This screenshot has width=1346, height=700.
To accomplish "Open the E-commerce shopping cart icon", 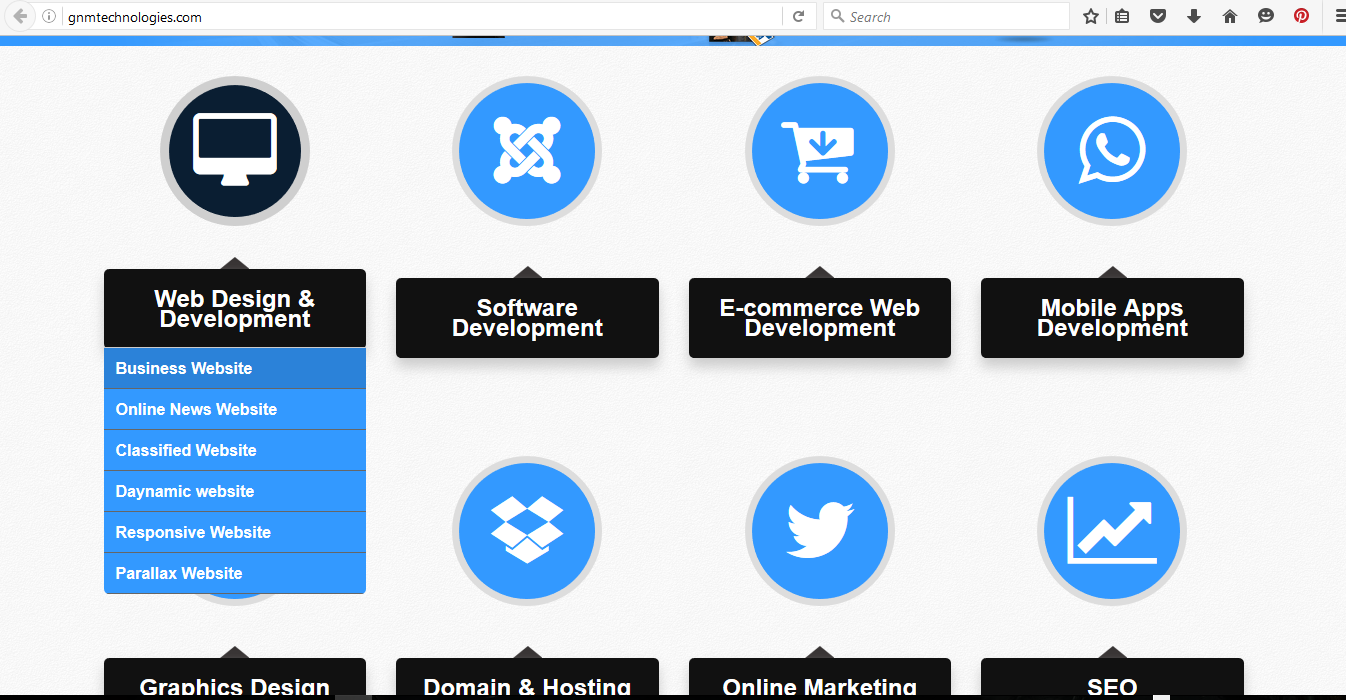I will pyautogui.click(x=820, y=150).
